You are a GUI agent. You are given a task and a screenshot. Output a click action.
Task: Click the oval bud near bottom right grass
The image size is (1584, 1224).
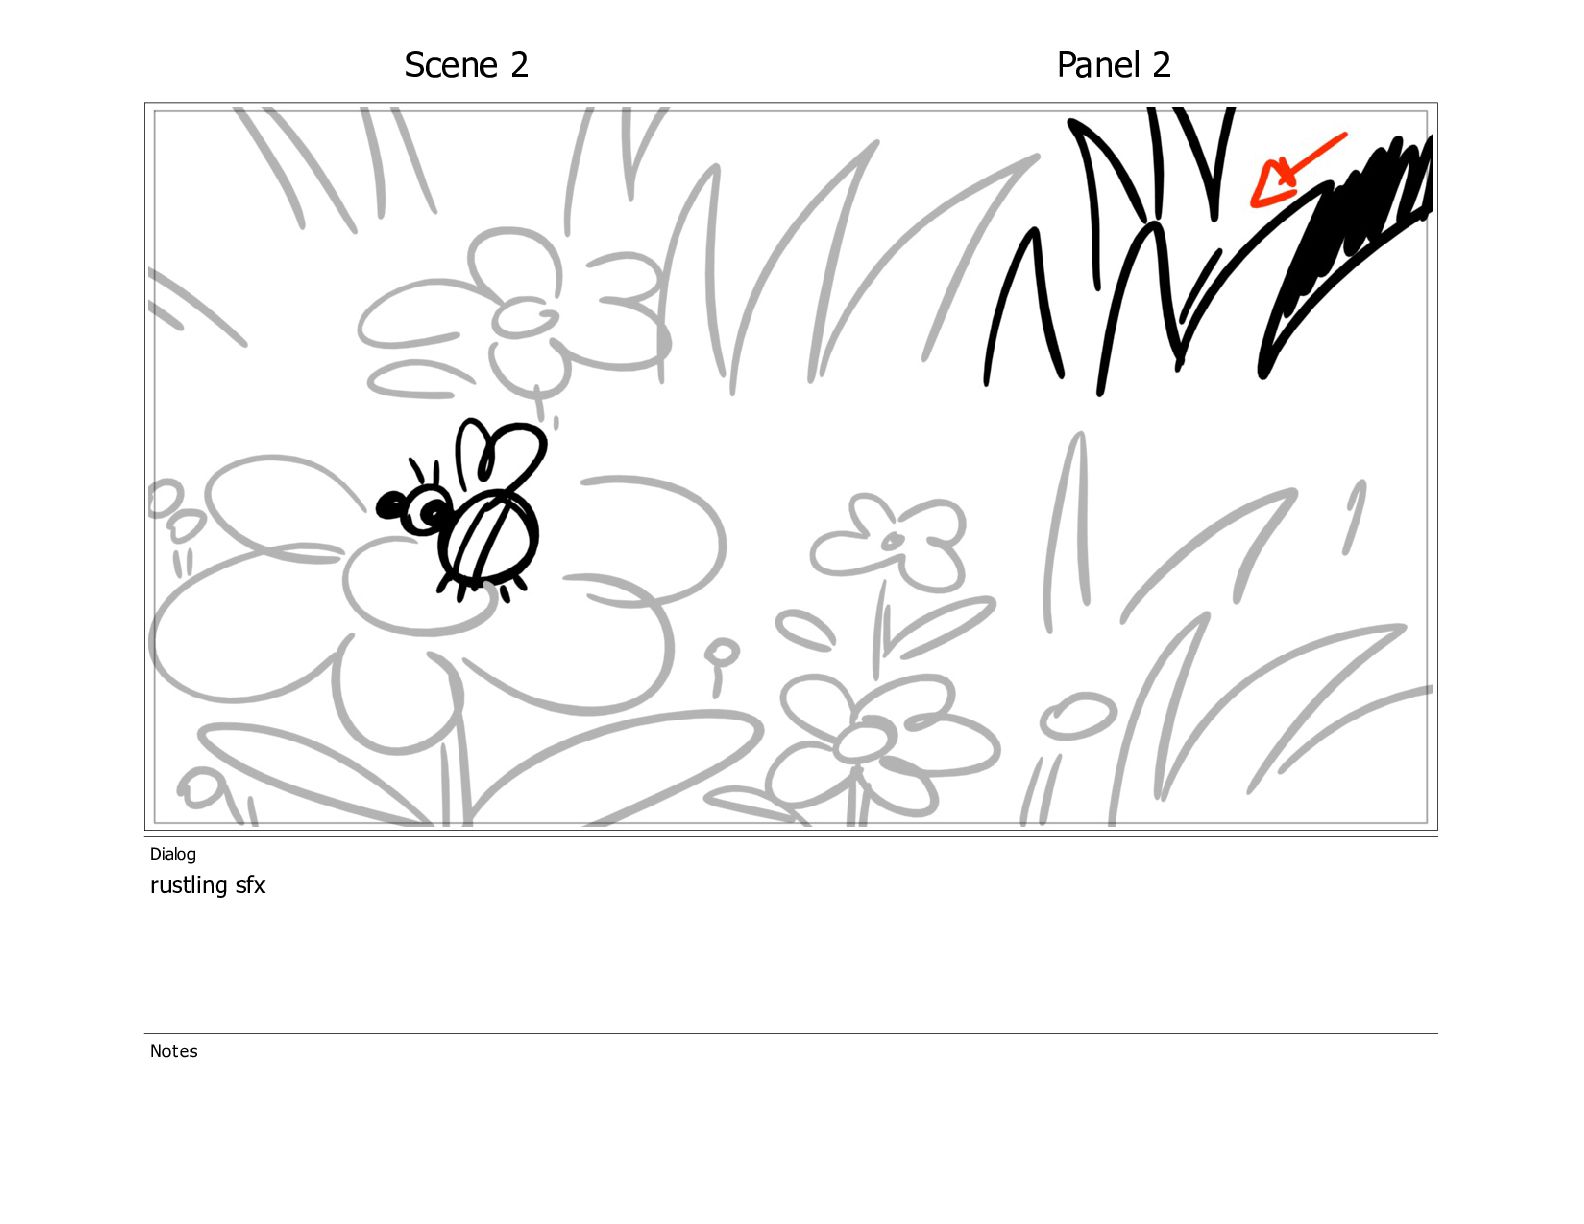(x=1078, y=716)
